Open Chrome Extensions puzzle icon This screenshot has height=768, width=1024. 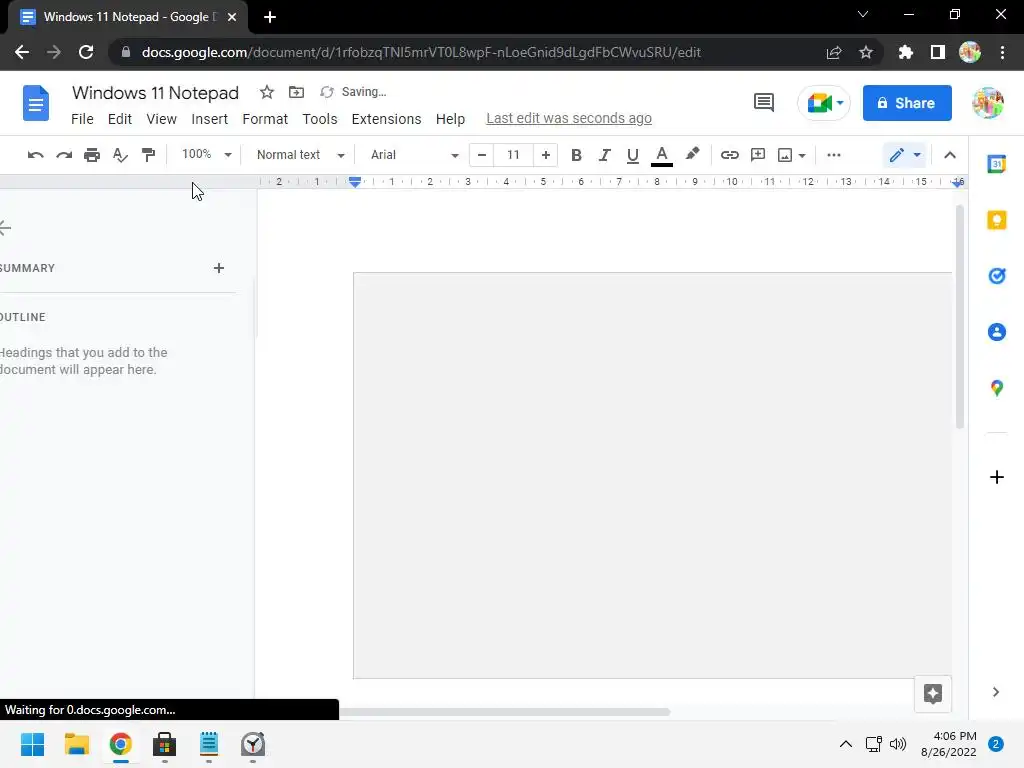tap(905, 52)
